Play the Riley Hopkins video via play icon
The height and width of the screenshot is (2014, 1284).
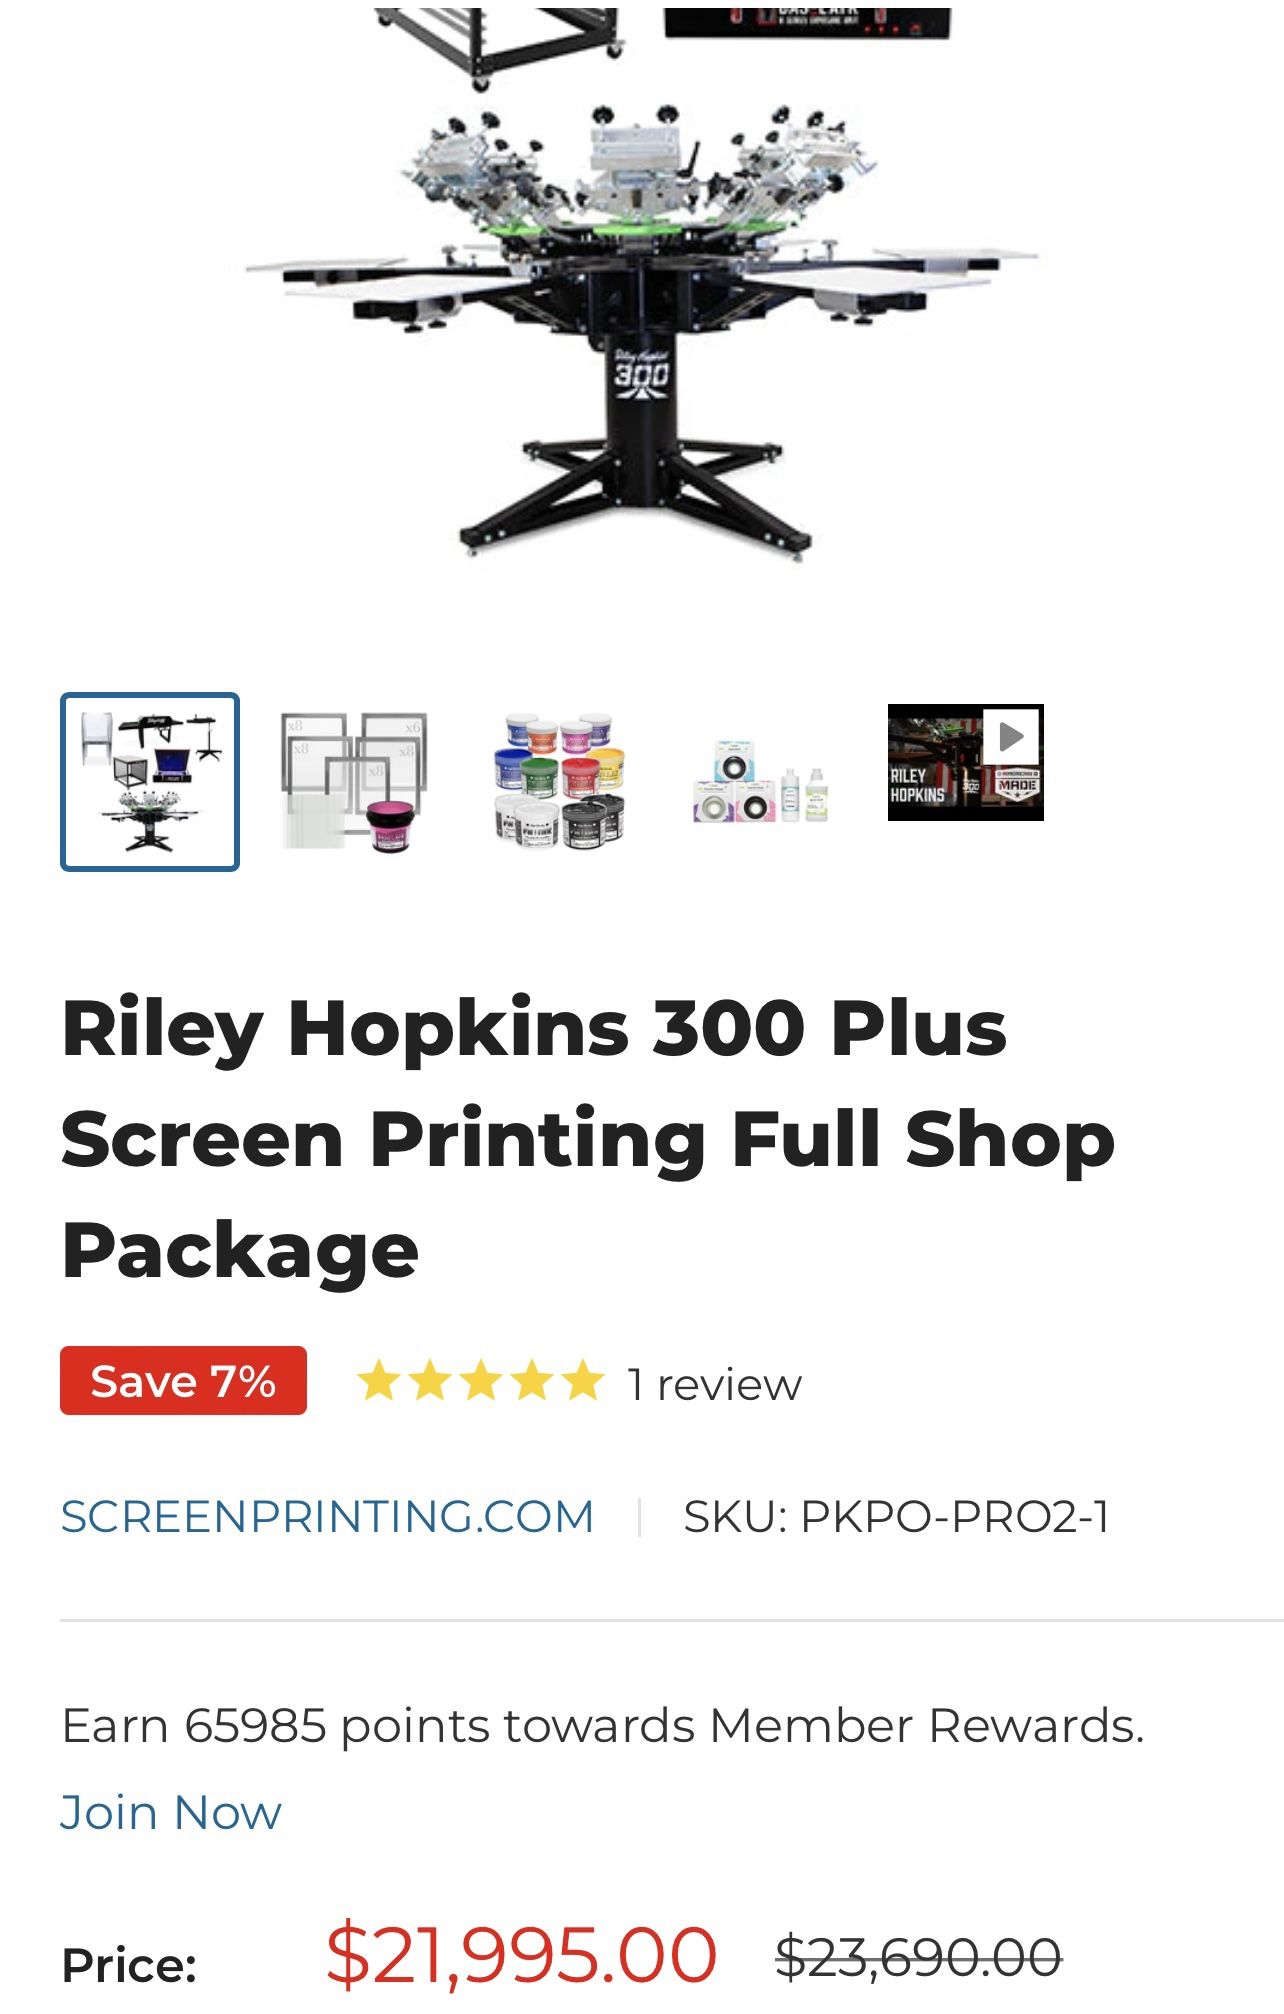point(1011,737)
